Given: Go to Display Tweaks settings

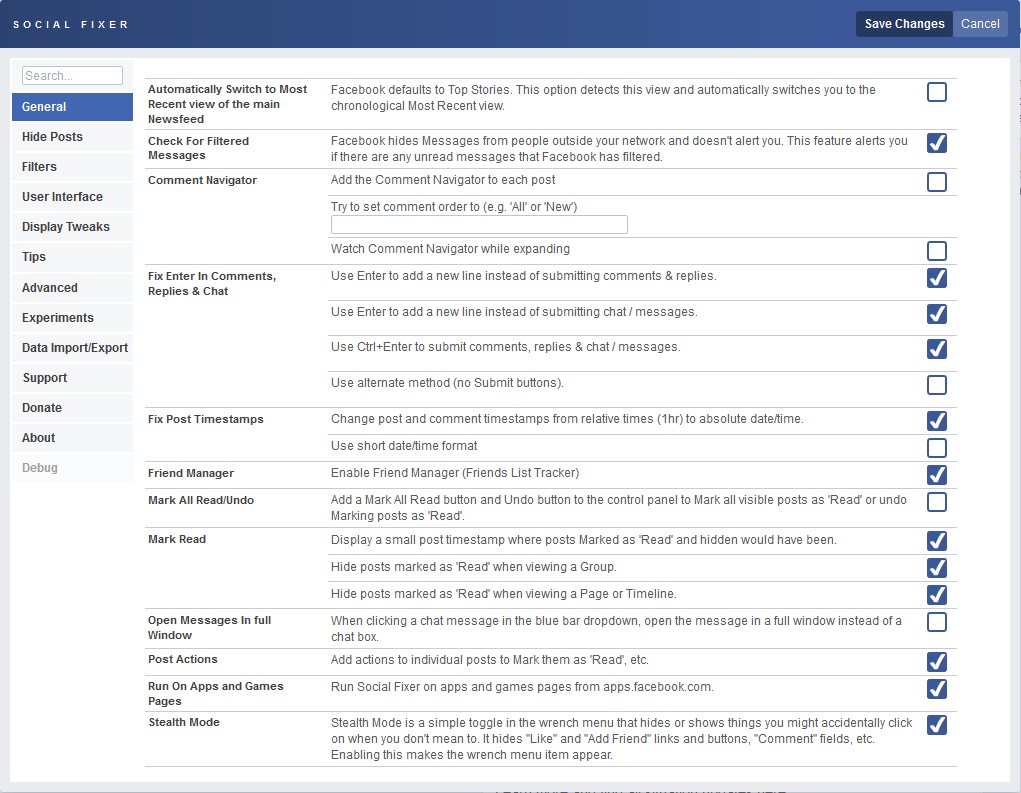Looking at the screenshot, I should 72,227.
